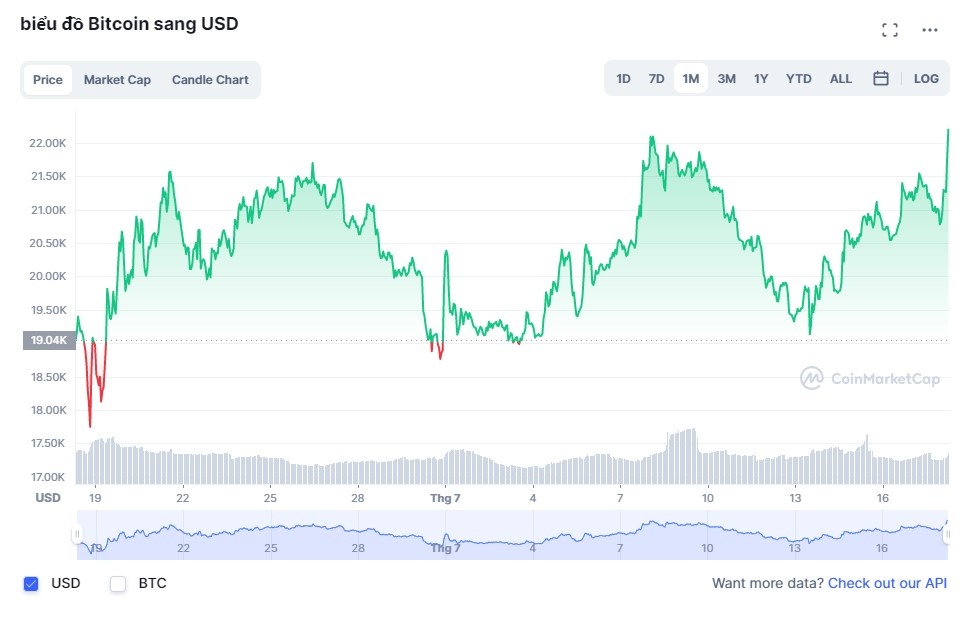Select the ALL time range
Screen dimensions: 975x624
pyautogui.click(x=840, y=78)
